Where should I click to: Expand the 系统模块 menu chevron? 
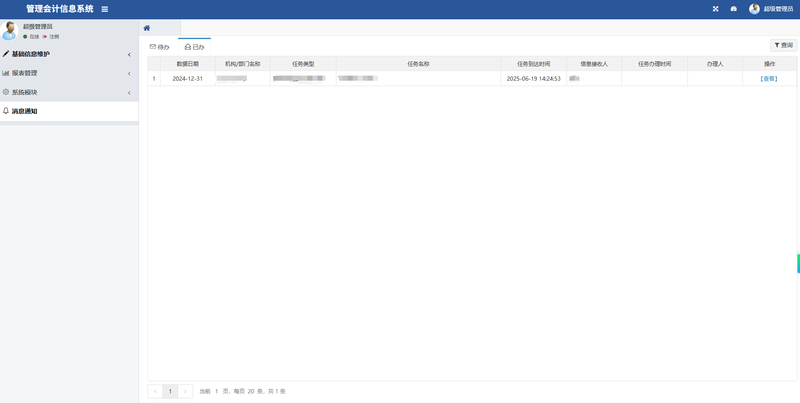click(x=129, y=92)
